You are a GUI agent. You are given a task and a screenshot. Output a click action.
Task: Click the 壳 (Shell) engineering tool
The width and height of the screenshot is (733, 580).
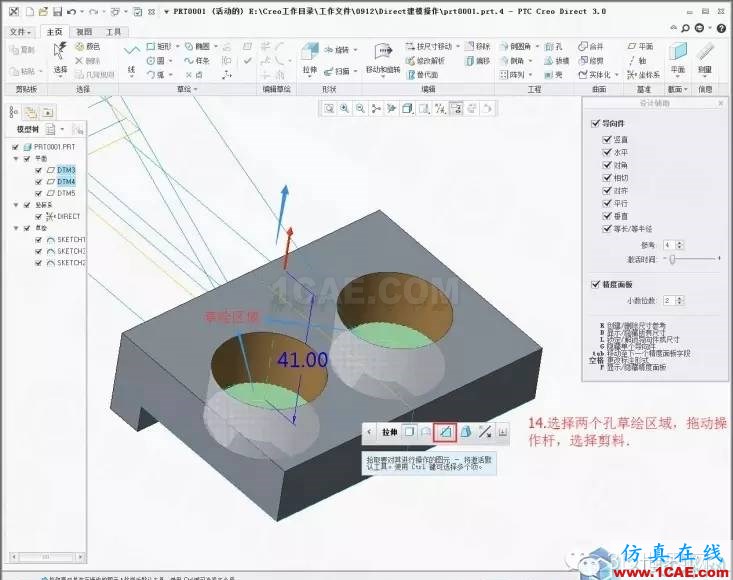coord(553,75)
